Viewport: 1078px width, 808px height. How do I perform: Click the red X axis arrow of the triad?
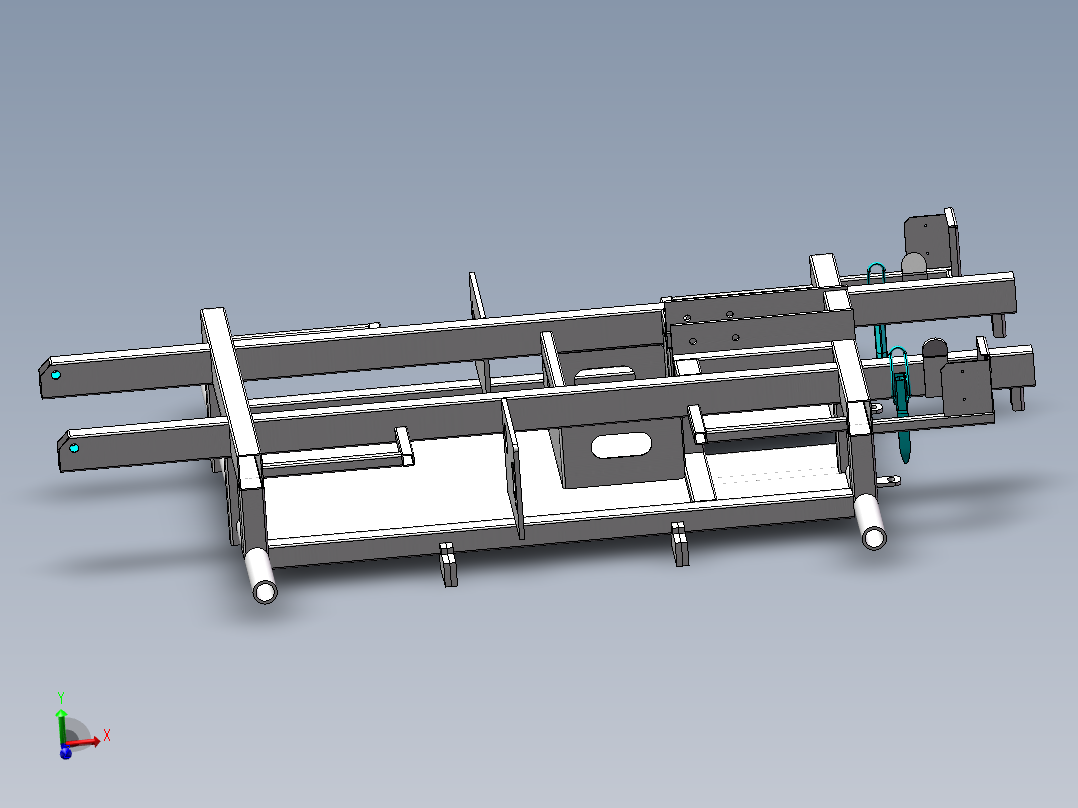[x=84, y=742]
